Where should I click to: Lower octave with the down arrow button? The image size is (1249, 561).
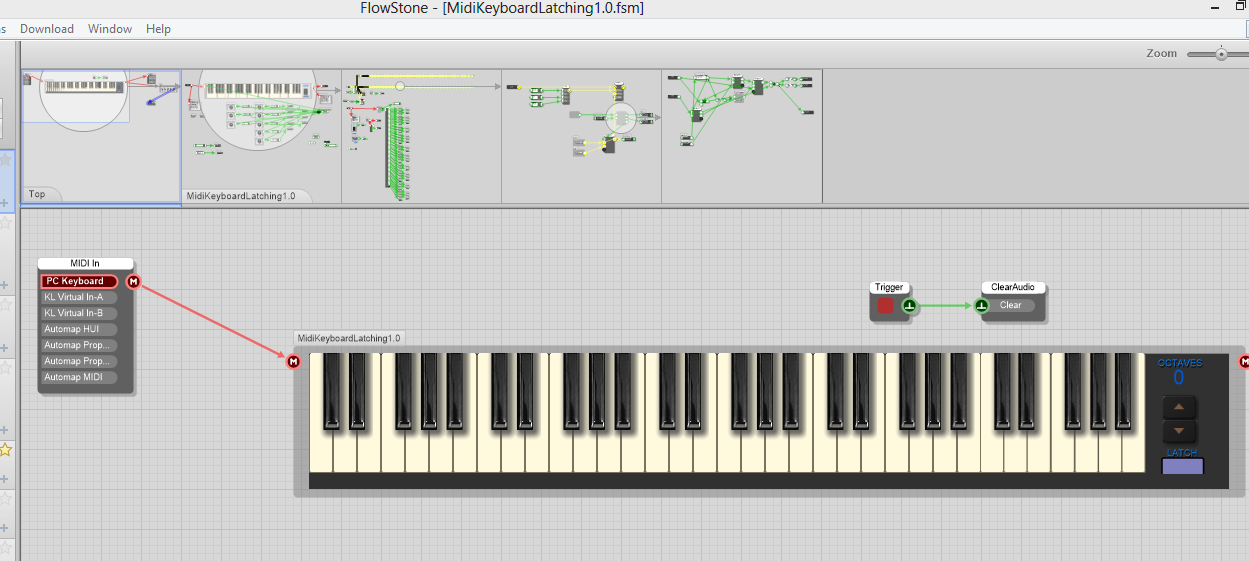pyautogui.click(x=1179, y=431)
